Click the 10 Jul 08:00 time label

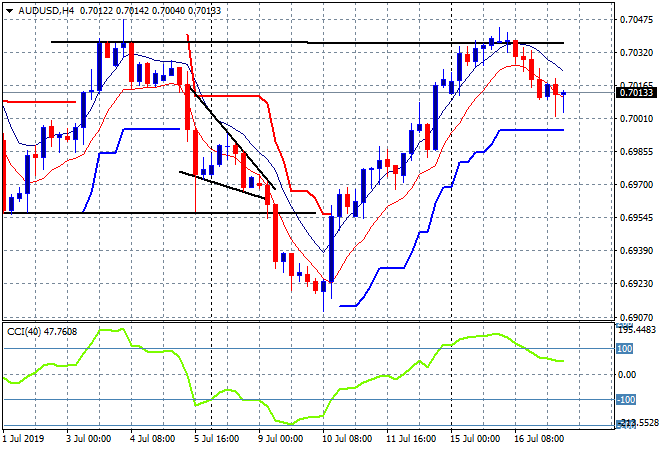click(x=347, y=439)
